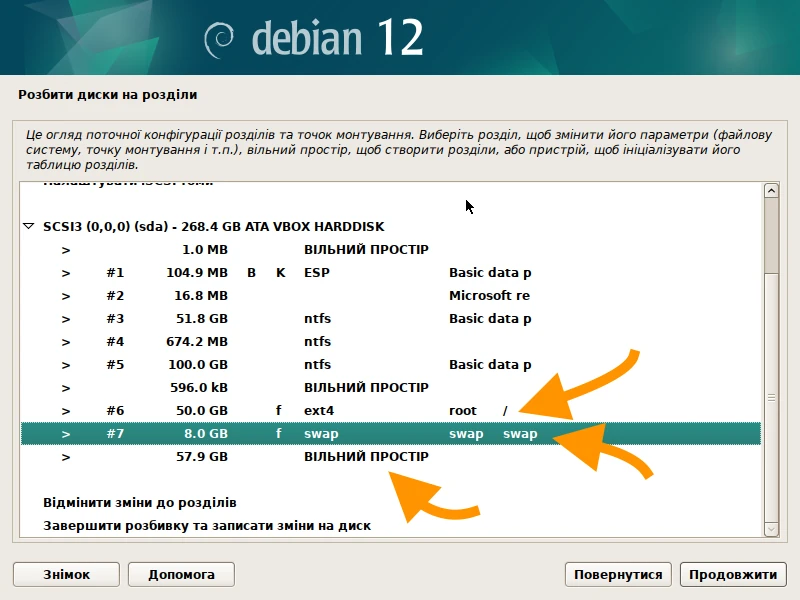
Task: Click the scrollbar down arrow
Action: (771, 530)
